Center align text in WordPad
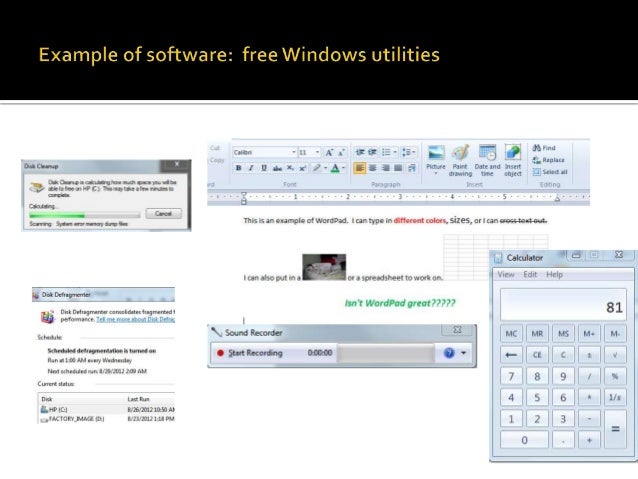This screenshot has height=479, width=638. pyautogui.click(x=373, y=168)
